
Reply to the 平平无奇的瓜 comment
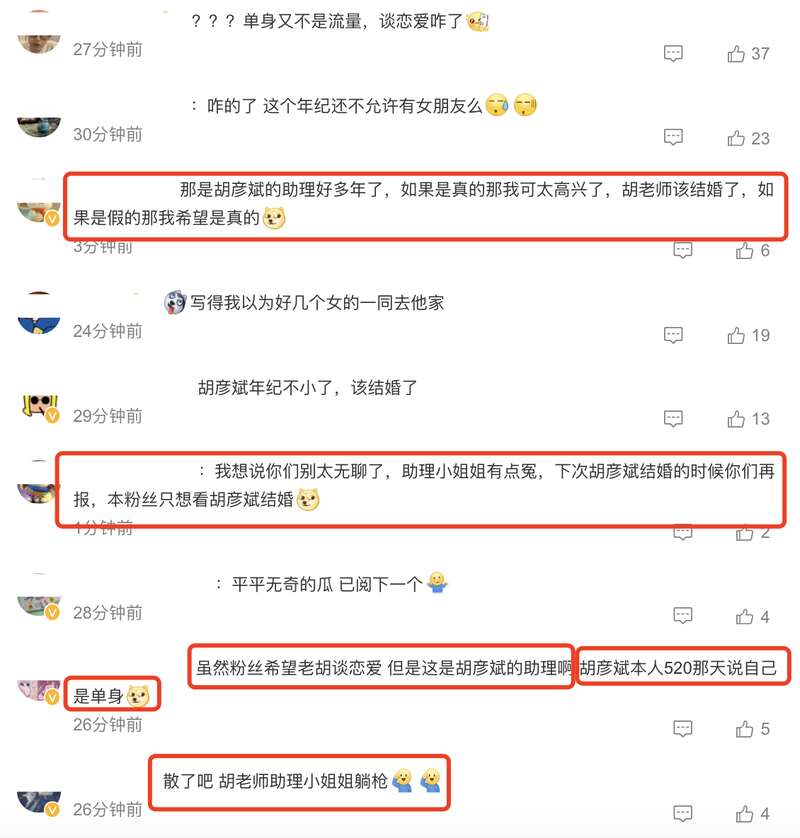682,616
